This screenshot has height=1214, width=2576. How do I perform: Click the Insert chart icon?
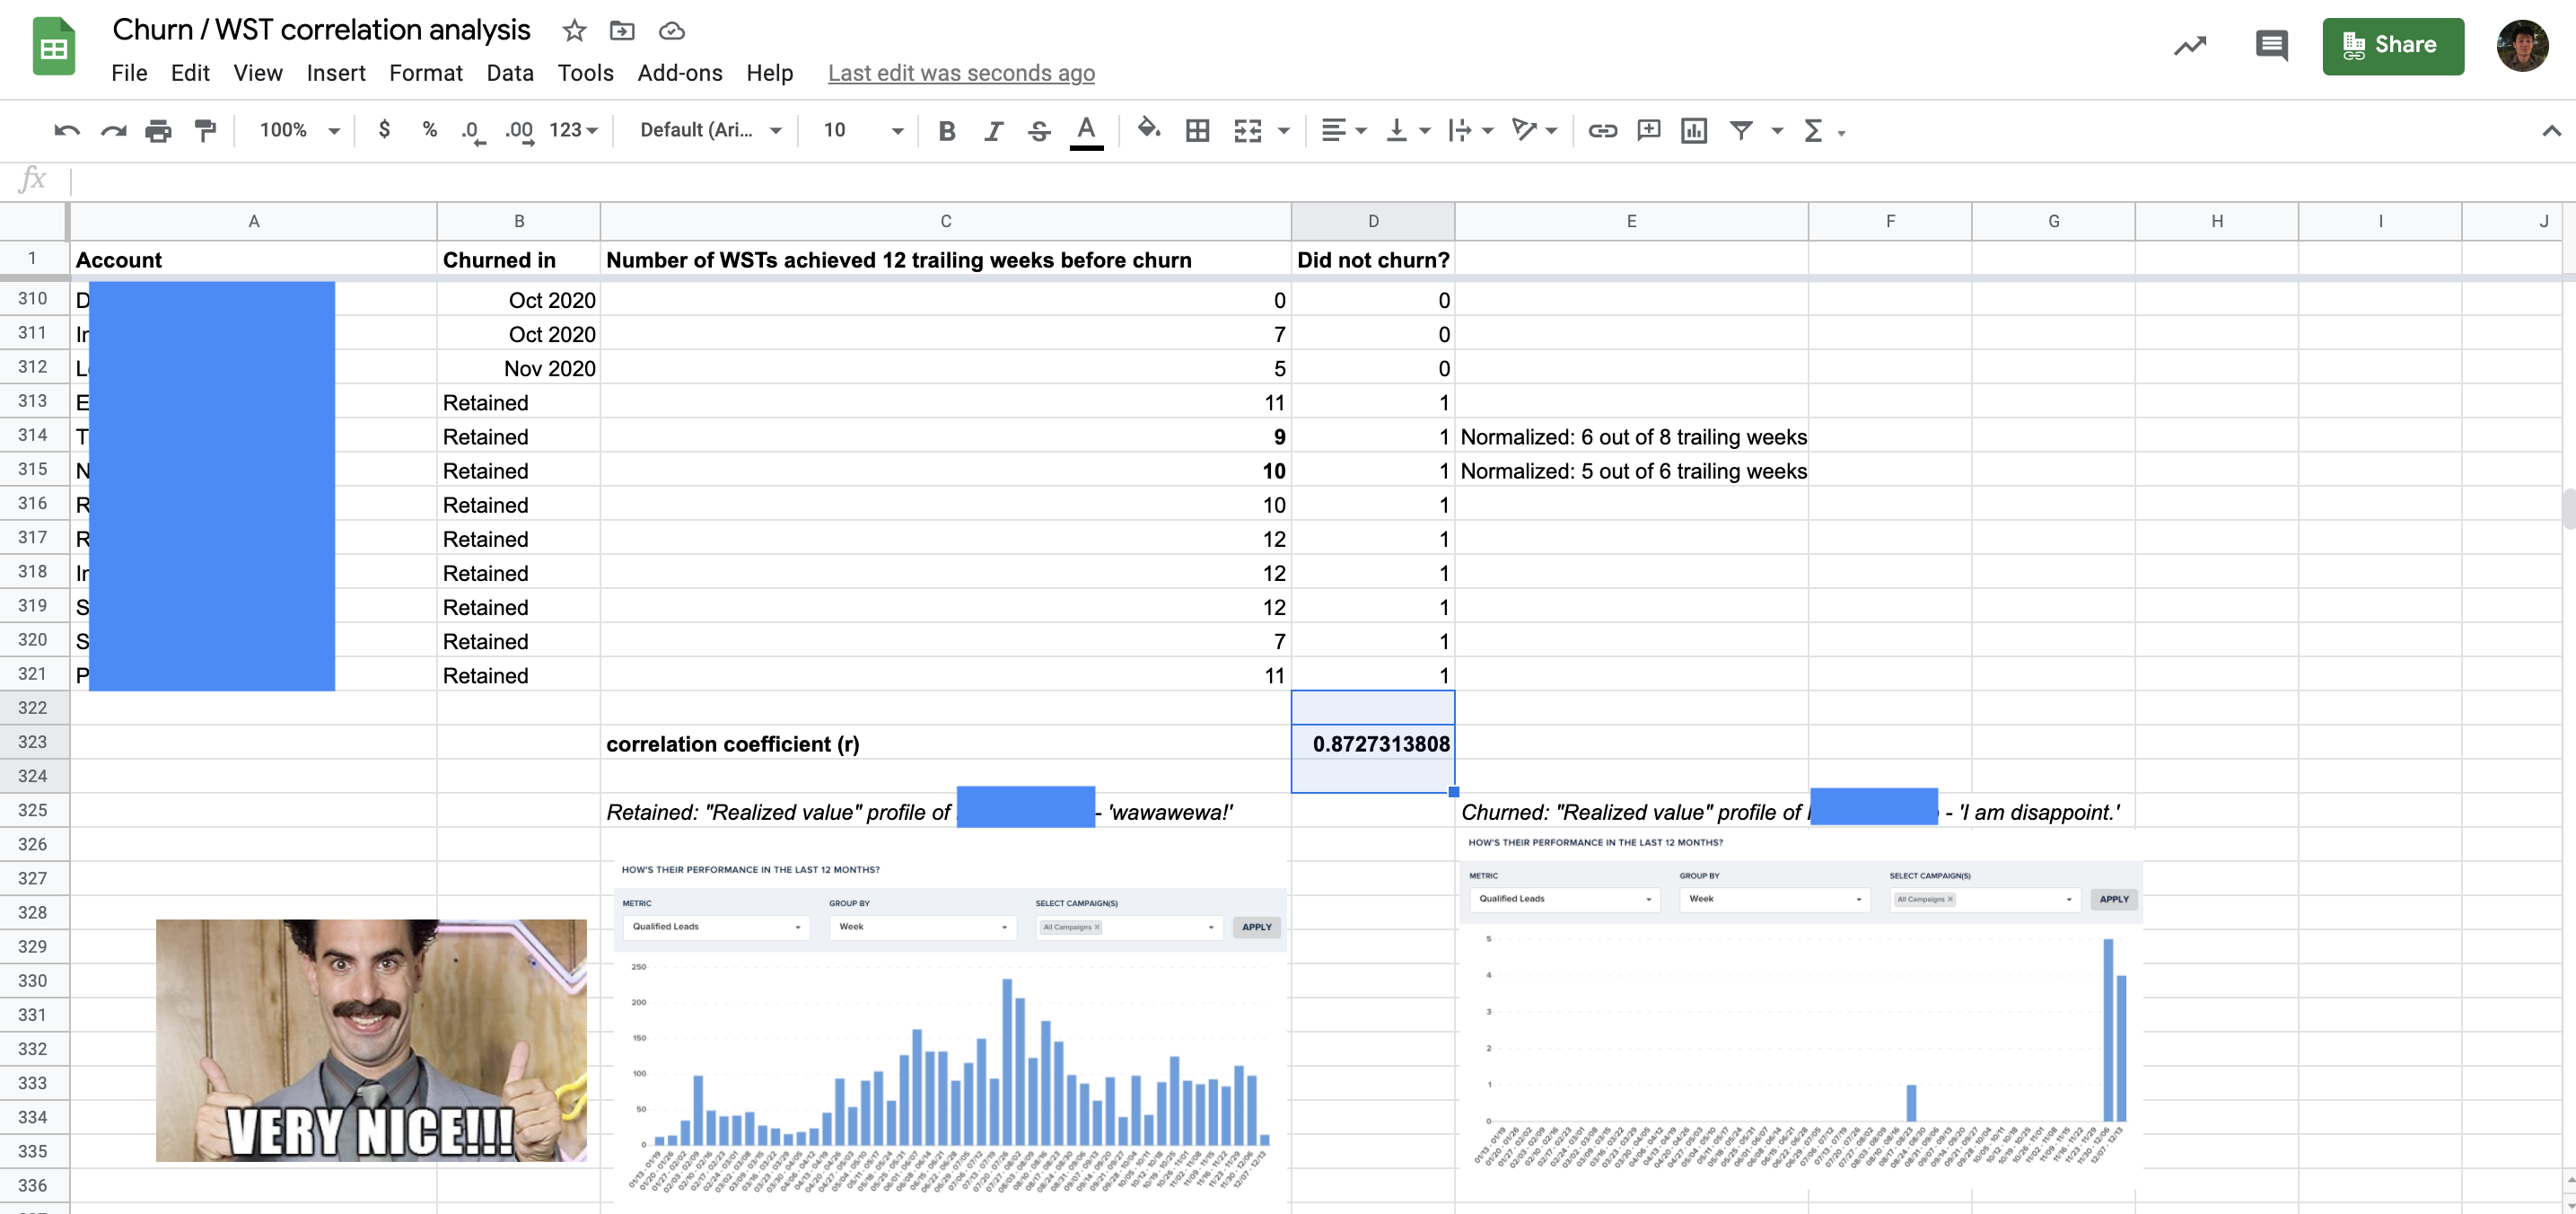(1694, 130)
